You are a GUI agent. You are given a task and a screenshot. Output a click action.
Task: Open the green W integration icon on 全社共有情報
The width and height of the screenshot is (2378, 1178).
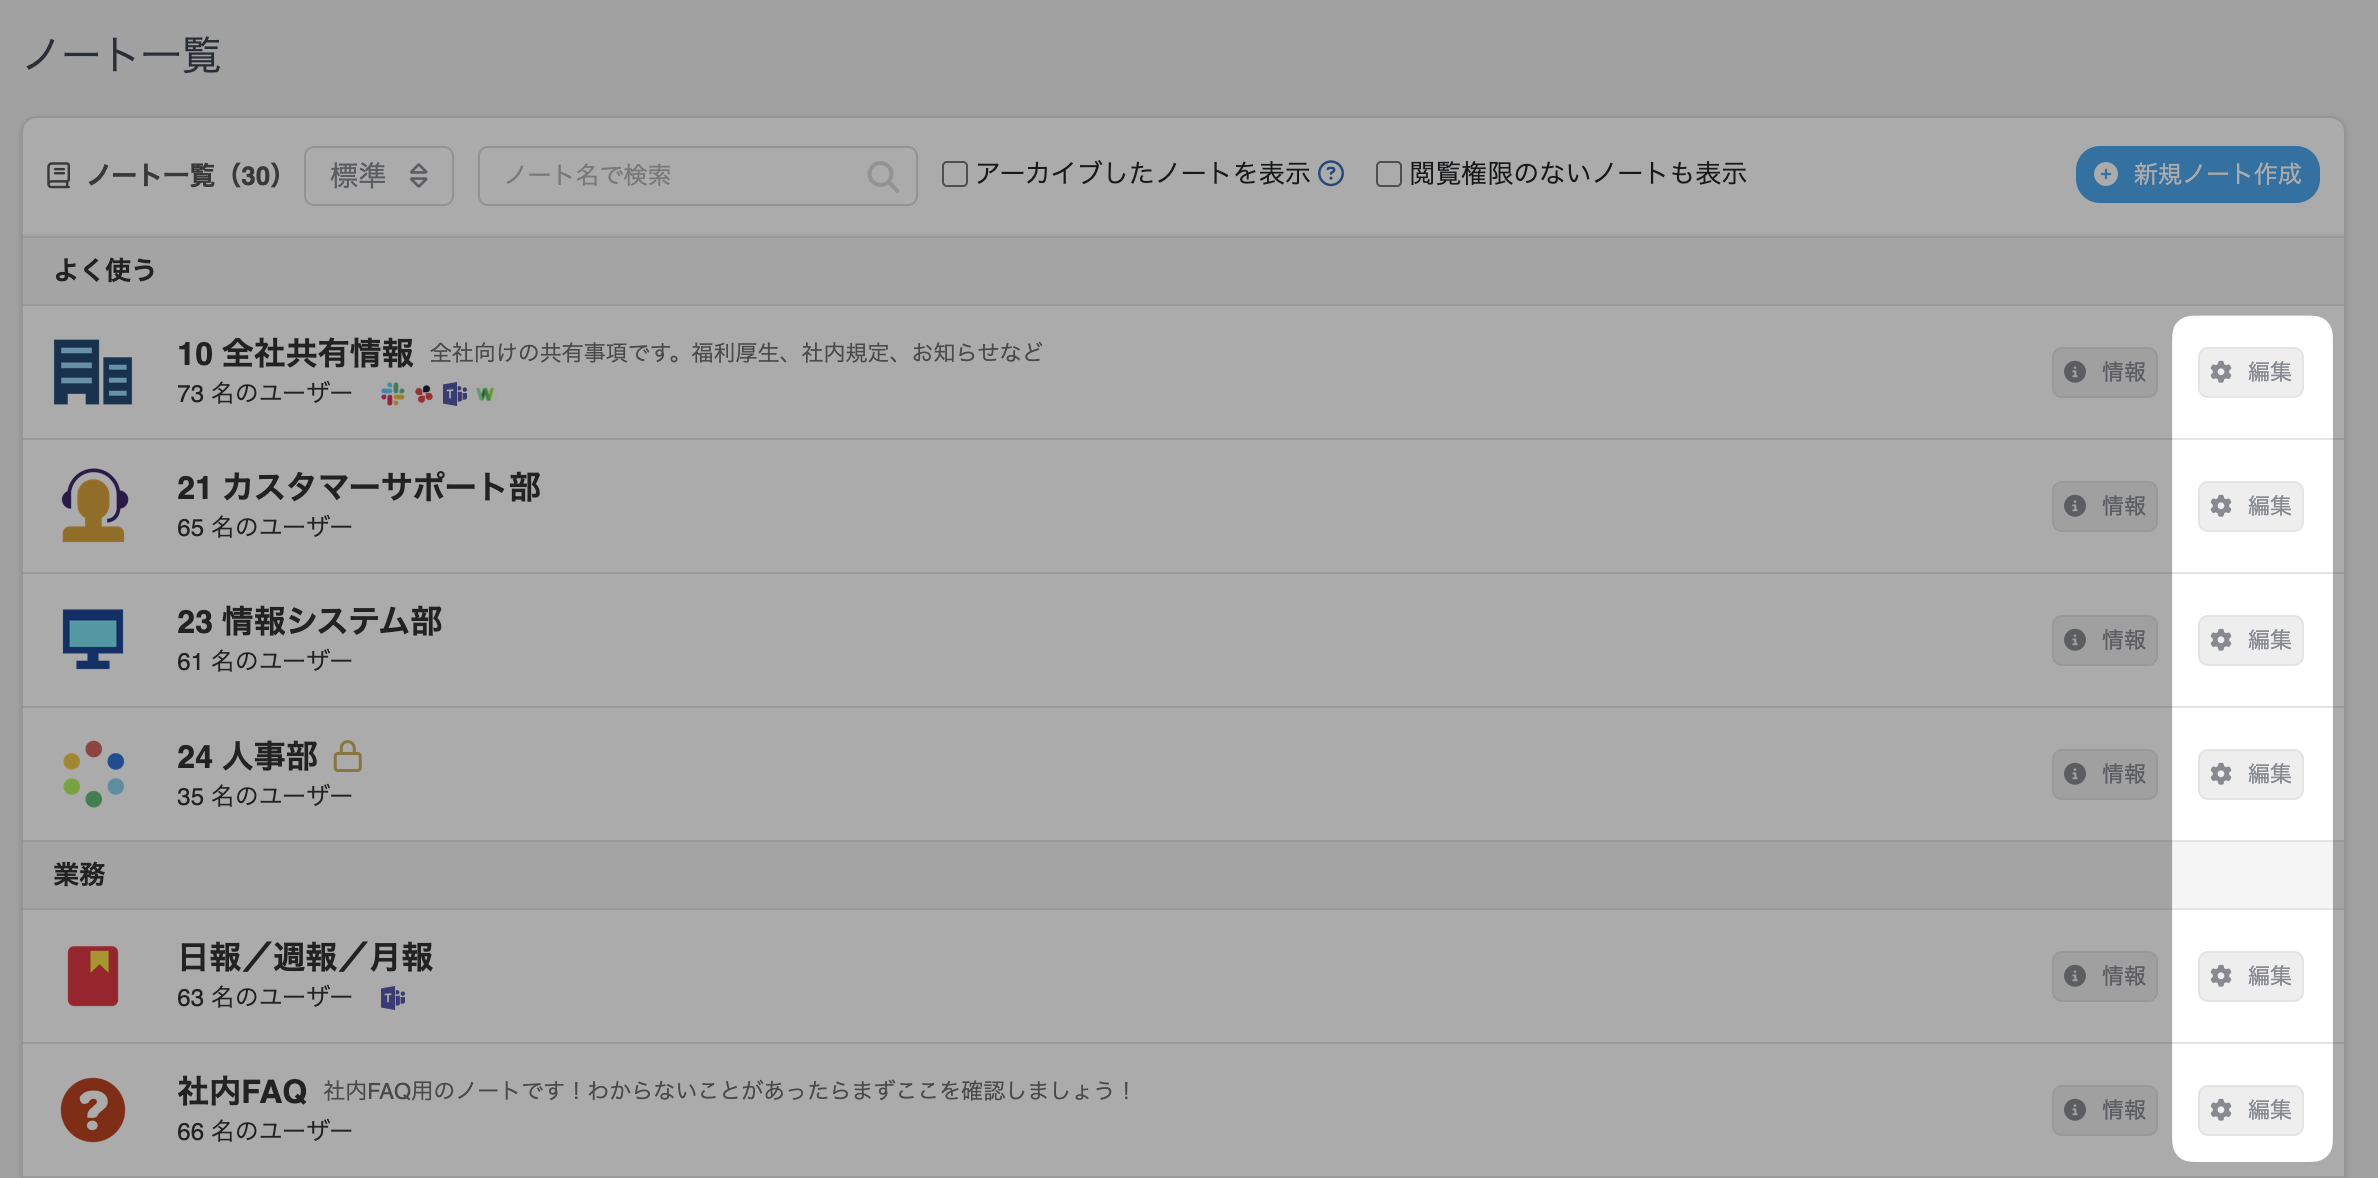487,393
